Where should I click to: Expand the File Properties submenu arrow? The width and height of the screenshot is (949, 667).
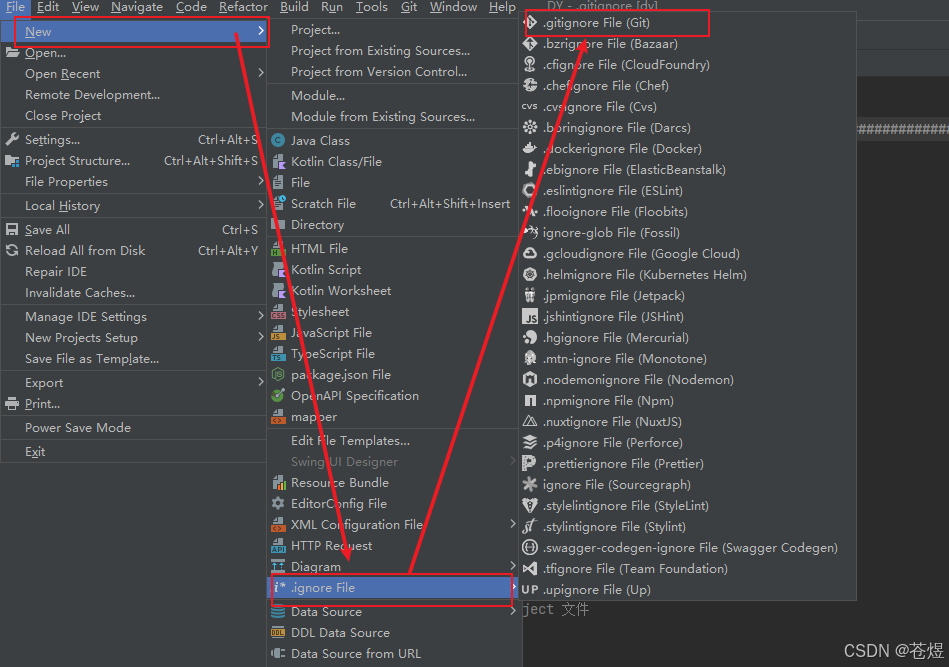[x=261, y=181]
